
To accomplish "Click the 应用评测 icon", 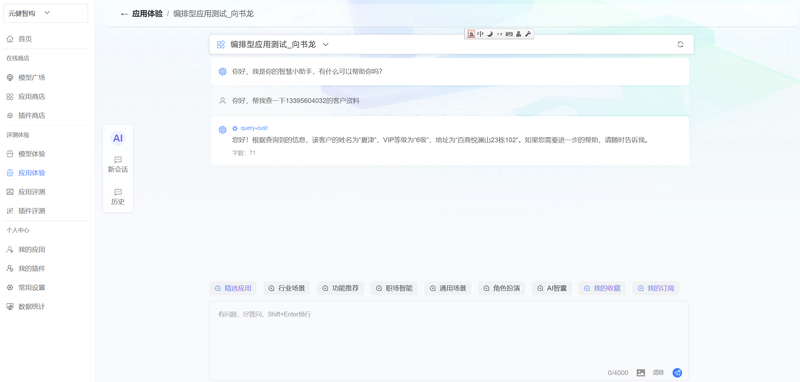I will 10,192.
